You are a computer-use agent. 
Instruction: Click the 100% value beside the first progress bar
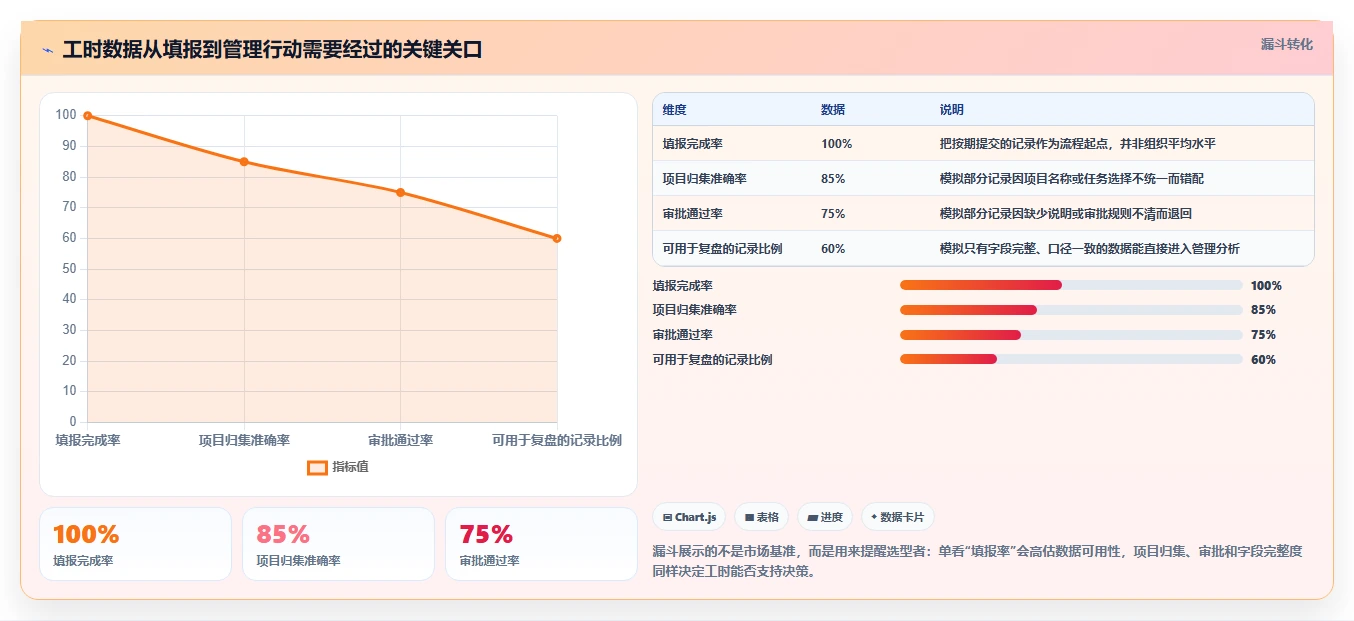[x=1266, y=286]
